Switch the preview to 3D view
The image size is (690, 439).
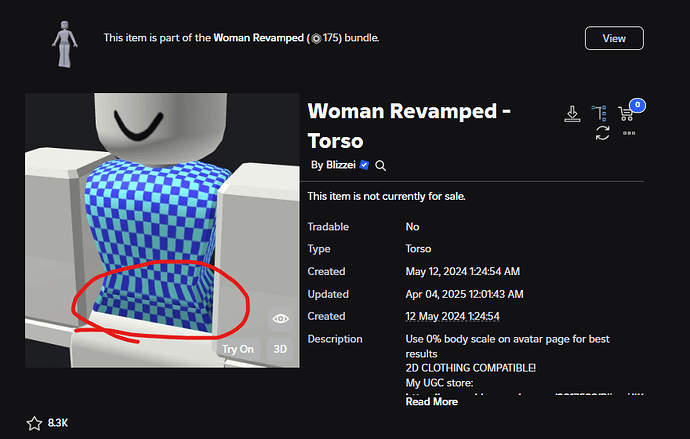click(280, 349)
